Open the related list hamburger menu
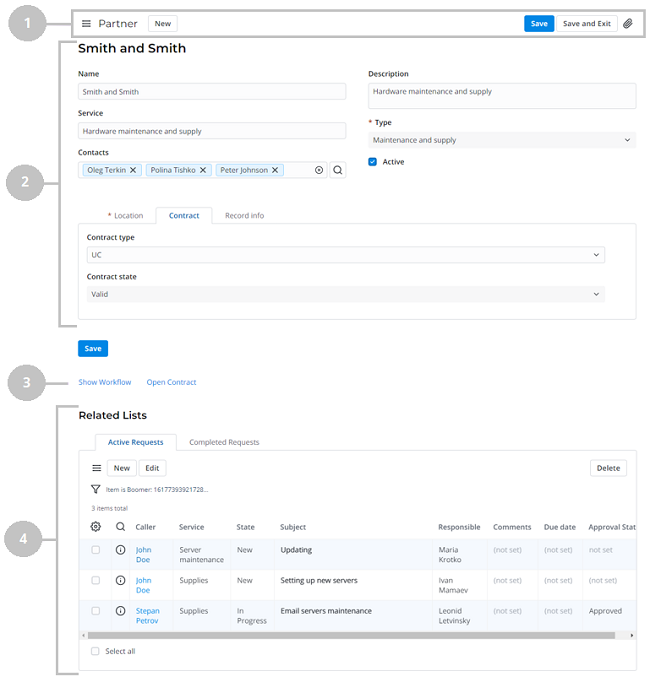The height and width of the screenshot is (682, 650). (x=97, y=468)
